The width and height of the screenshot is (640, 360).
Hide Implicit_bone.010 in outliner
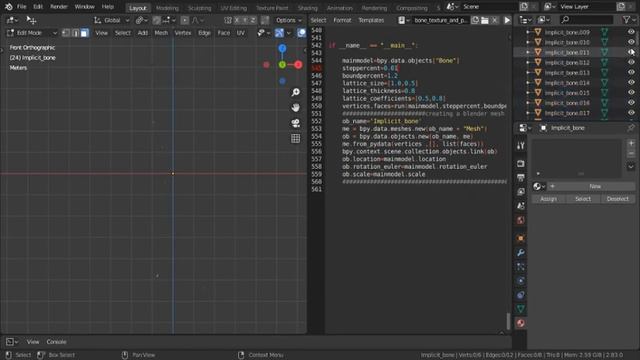coord(631,42)
